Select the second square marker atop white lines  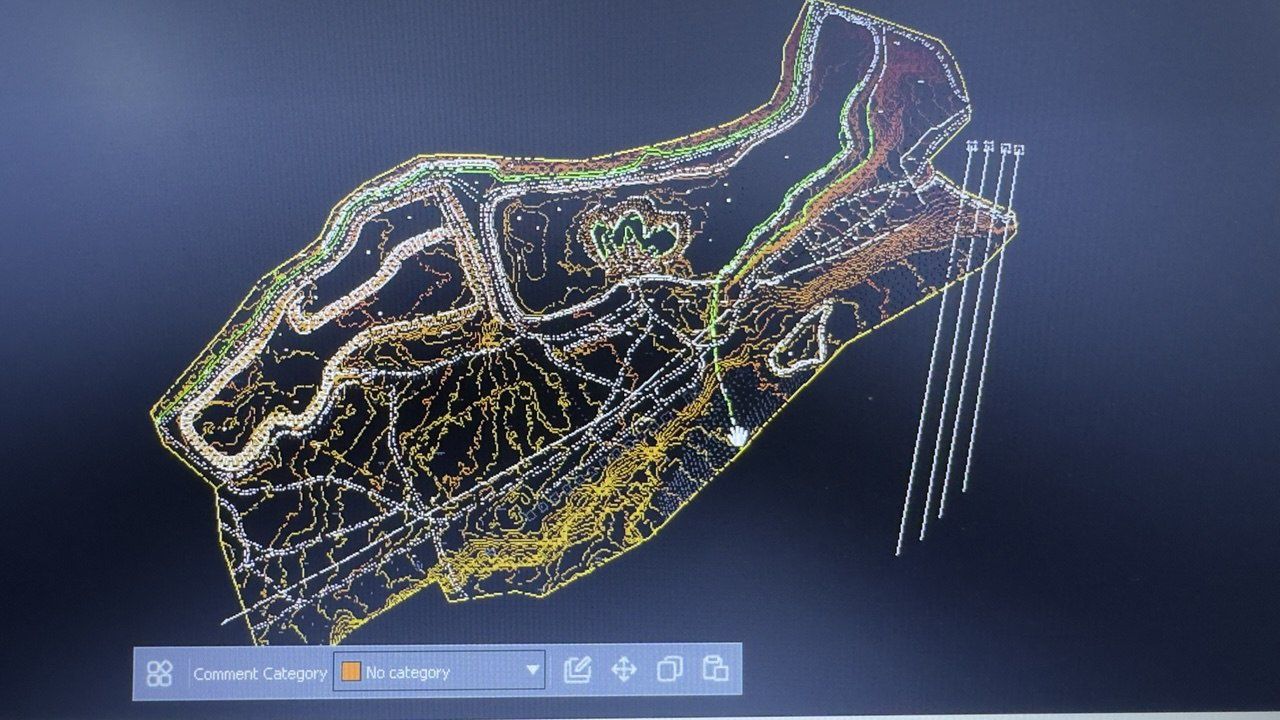tap(988, 146)
